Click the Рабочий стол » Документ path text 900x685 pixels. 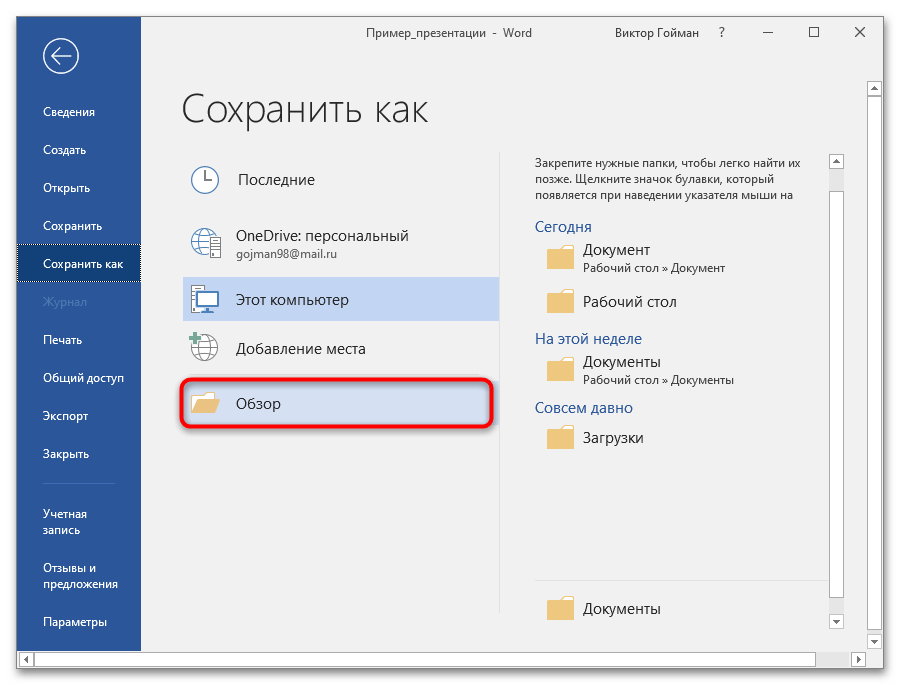click(x=654, y=268)
